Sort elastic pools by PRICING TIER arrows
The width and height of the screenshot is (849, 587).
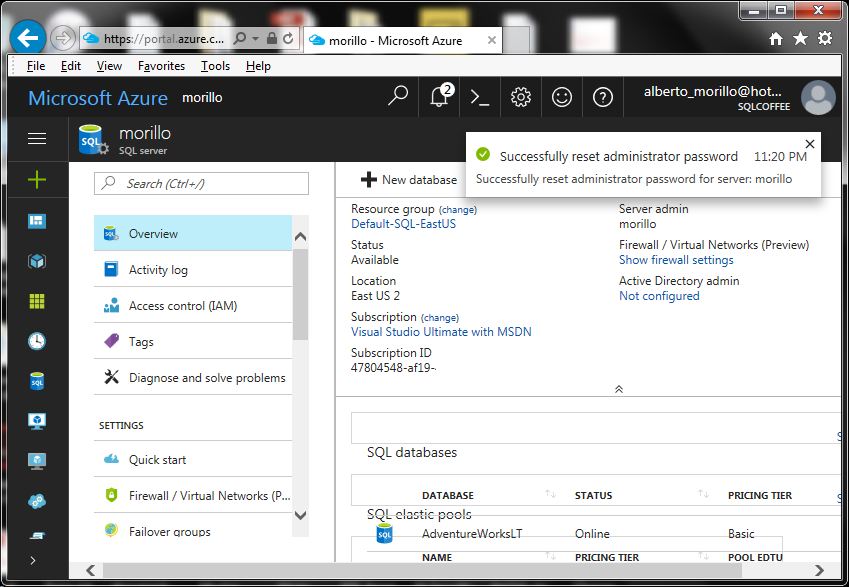coord(703,556)
